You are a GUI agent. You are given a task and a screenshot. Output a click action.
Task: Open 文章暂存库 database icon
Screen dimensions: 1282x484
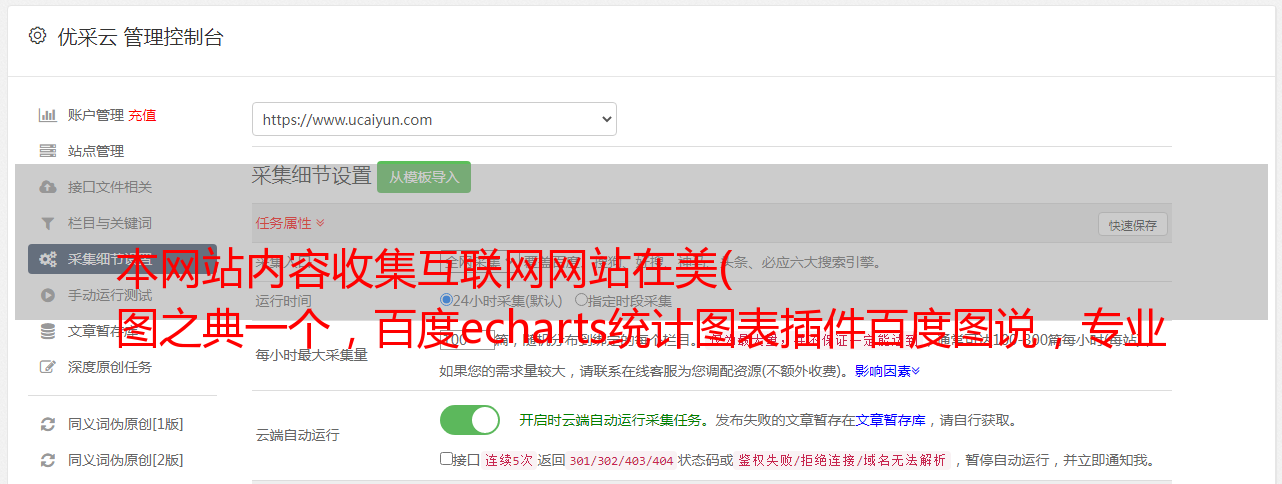click(x=47, y=331)
